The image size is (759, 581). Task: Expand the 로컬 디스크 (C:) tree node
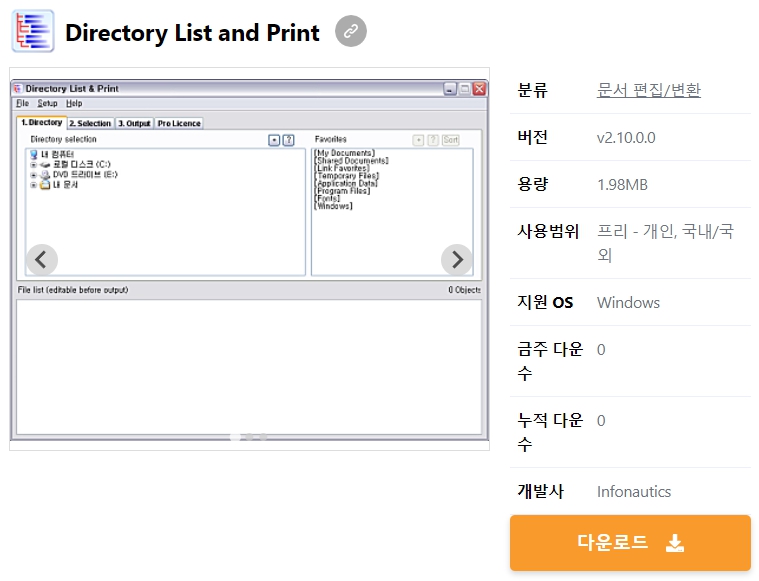tap(33, 165)
